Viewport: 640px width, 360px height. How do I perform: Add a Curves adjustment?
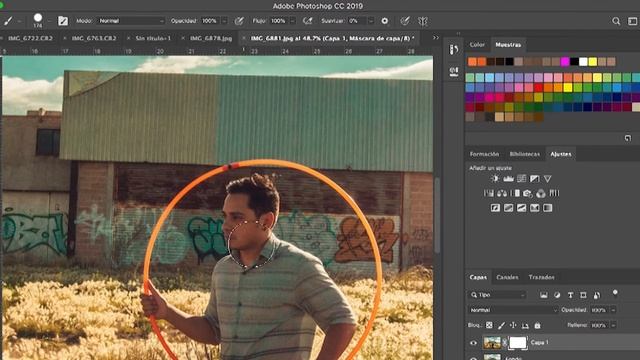pyautogui.click(x=521, y=178)
